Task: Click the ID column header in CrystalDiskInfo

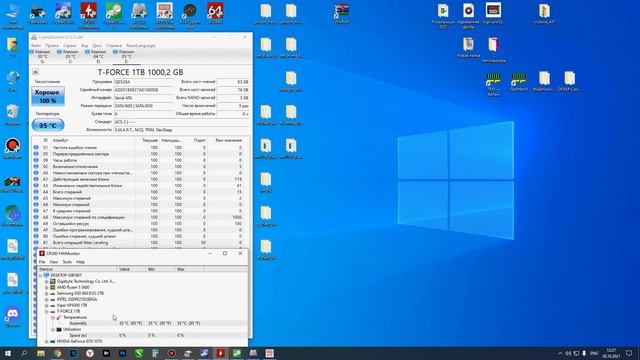Action: [46, 140]
